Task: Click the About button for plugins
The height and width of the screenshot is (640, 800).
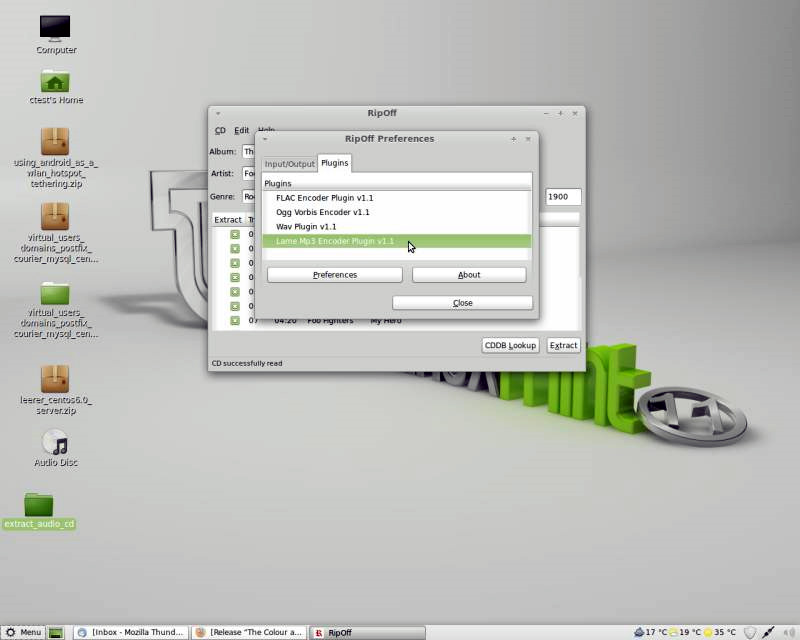Action: click(469, 275)
